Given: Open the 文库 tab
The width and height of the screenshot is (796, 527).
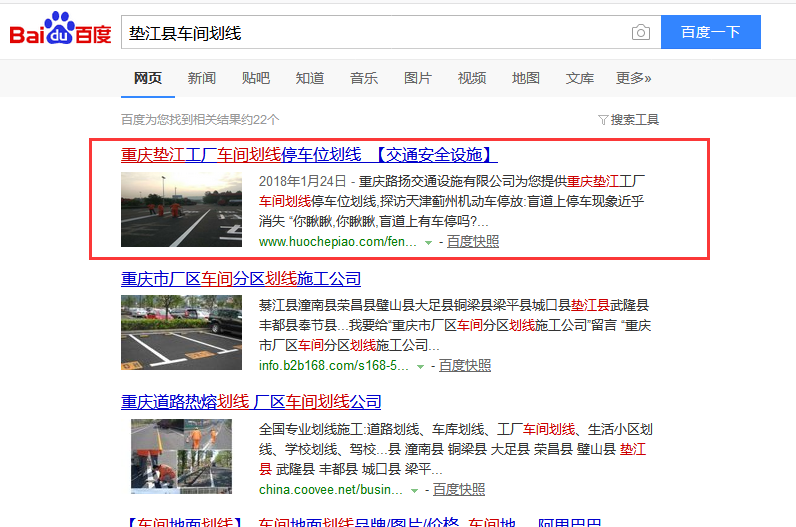Looking at the screenshot, I should point(580,78).
